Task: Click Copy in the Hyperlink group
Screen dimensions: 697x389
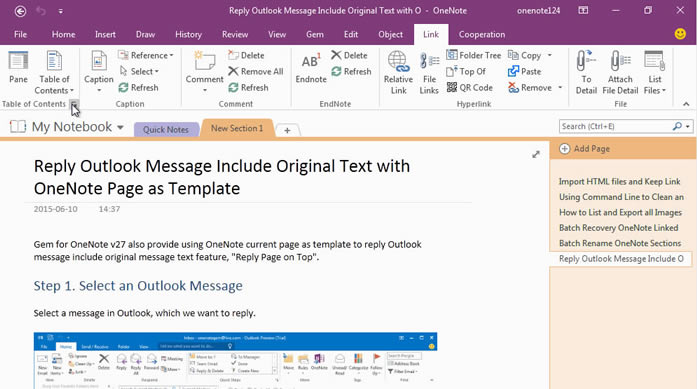Action: (x=525, y=55)
